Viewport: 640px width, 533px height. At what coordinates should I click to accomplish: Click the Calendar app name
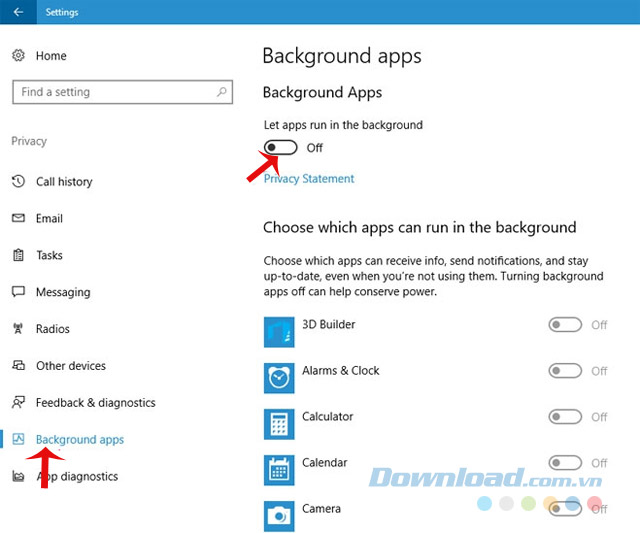(x=325, y=462)
